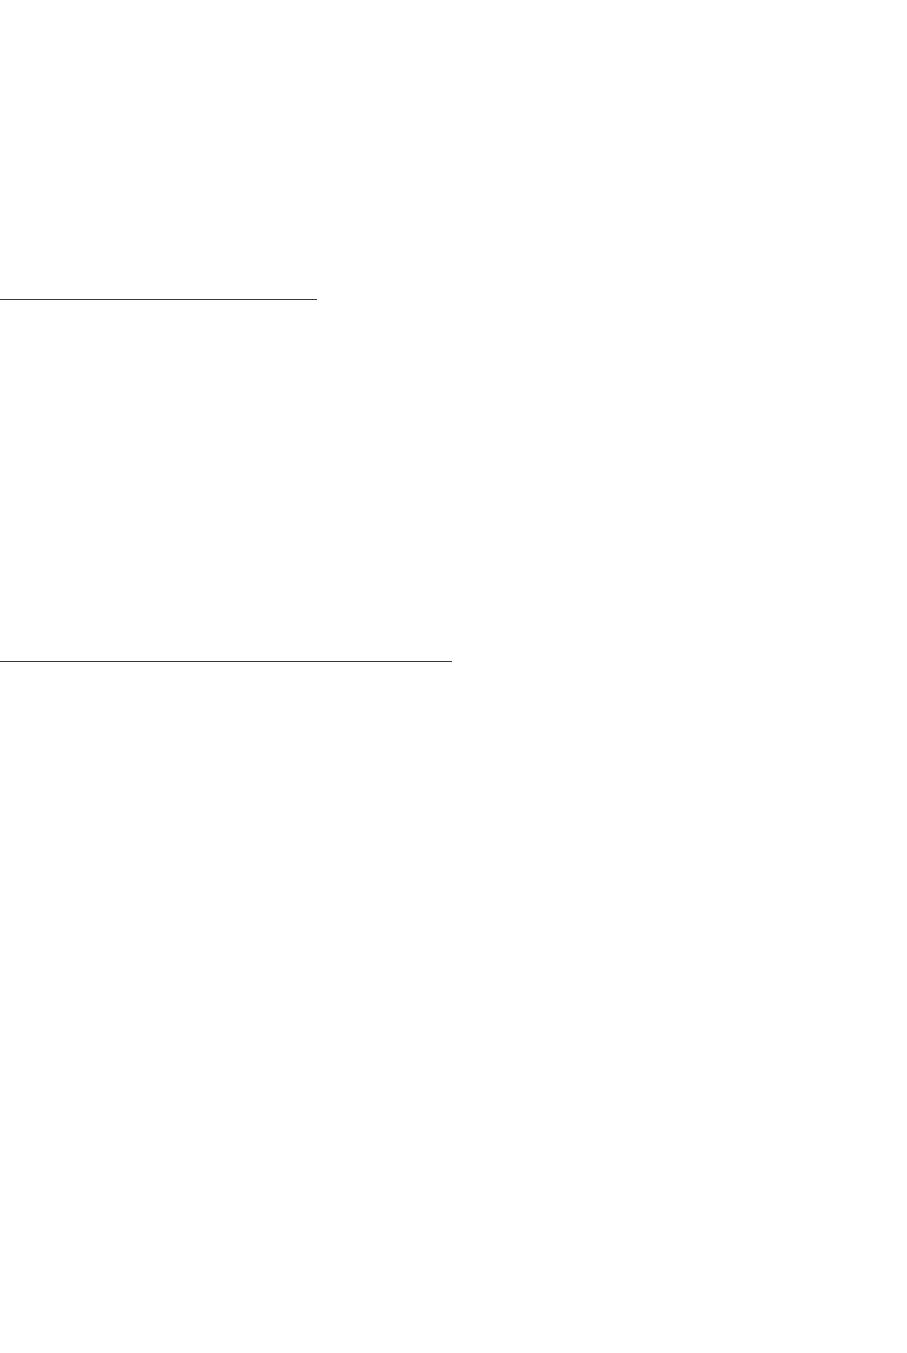Click blank area right of lower line
This screenshot has width=907, height=1353.
pyautogui.click(x=680, y=660)
